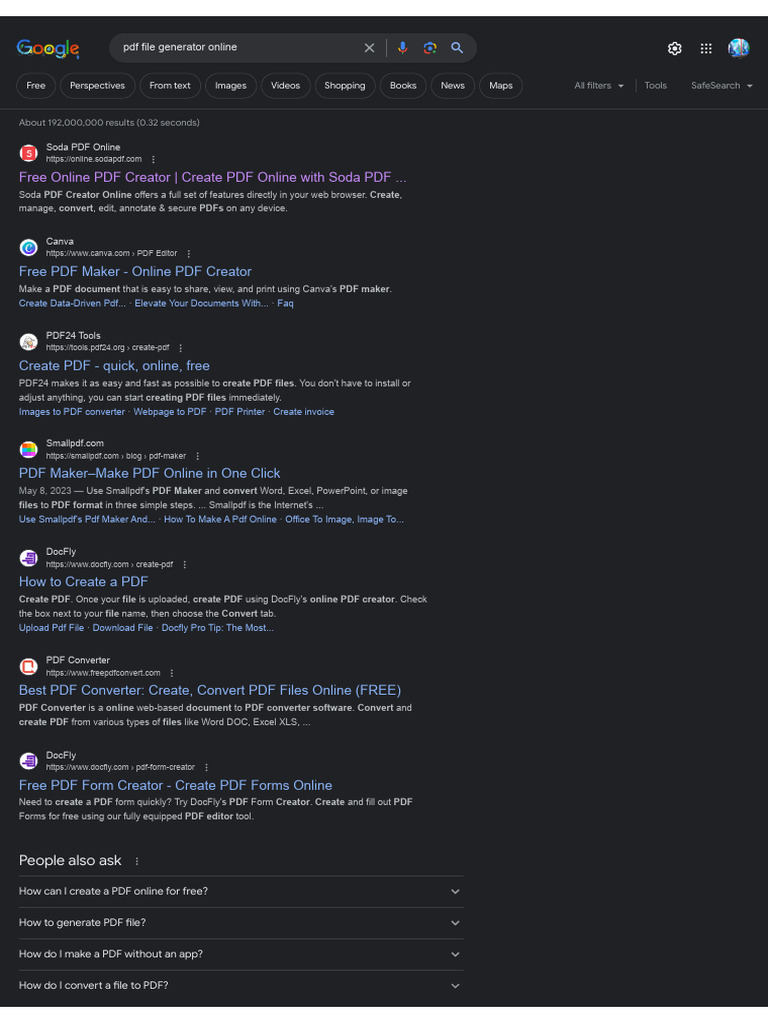Click the Google account profile picture

click(x=738, y=48)
